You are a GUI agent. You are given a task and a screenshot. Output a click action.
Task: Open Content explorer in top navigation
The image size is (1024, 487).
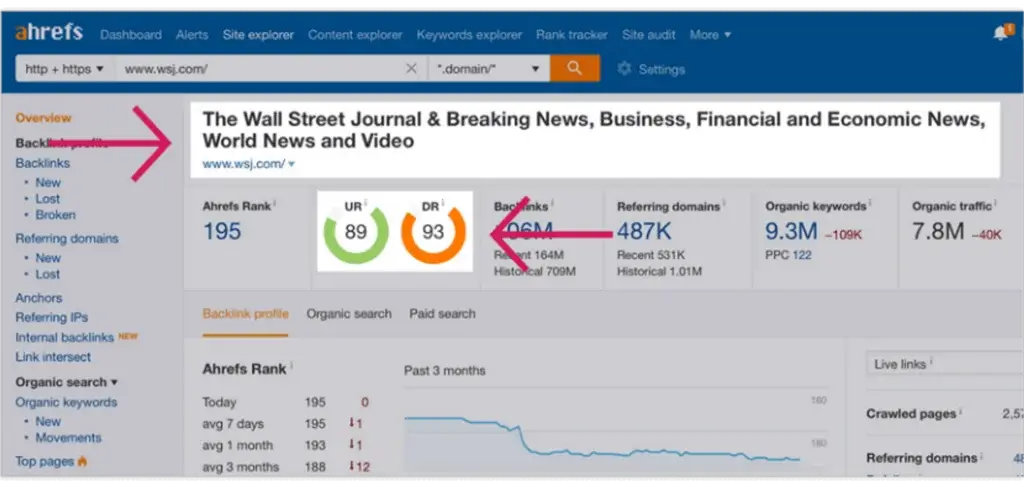point(355,35)
